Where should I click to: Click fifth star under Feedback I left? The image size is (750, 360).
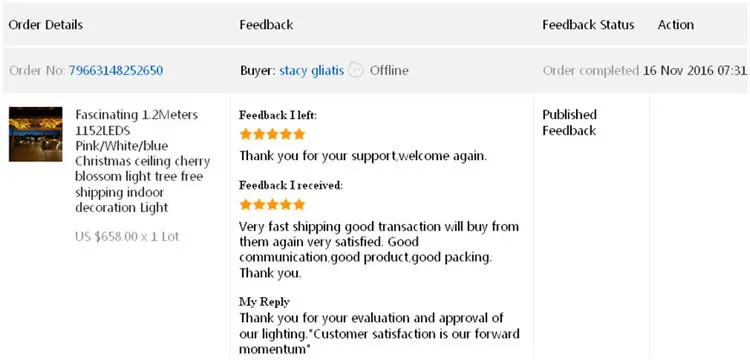tap(299, 134)
